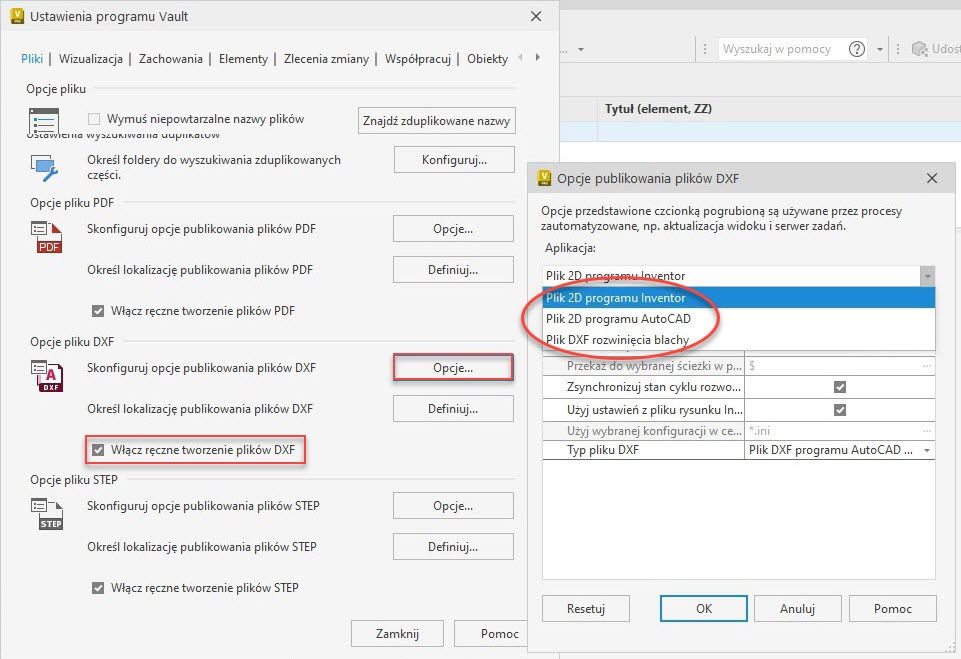This screenshot has width=961, height=659.
Task: Click the PDF file options icon
Action: coord(47,237)
